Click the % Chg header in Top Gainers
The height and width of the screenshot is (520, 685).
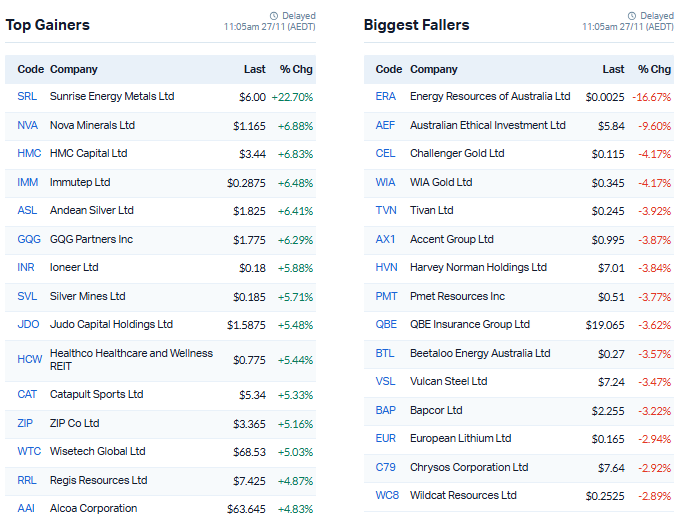coord(296,69)
